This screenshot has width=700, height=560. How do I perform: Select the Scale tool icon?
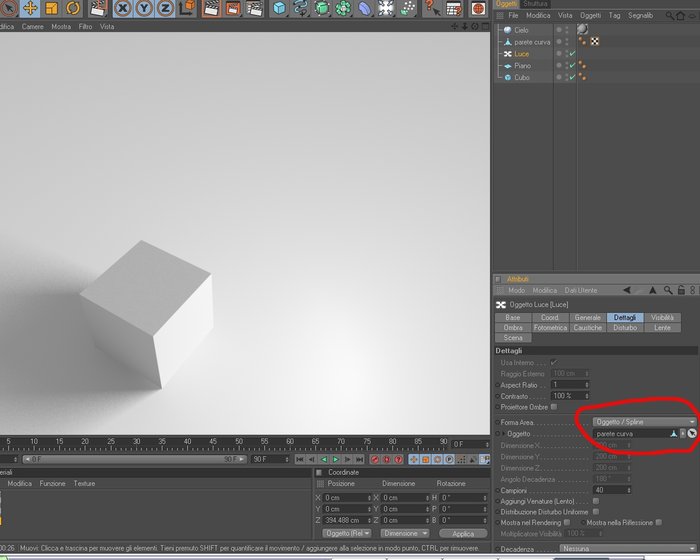52,8
